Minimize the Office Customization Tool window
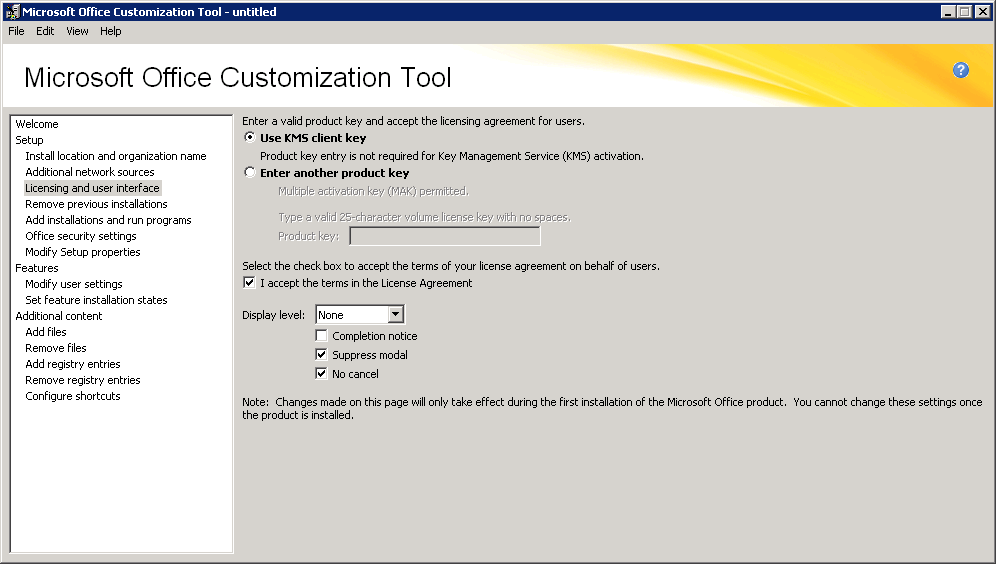Image resolution: width=996 pixels, height=564 pixels. (948, 11)
